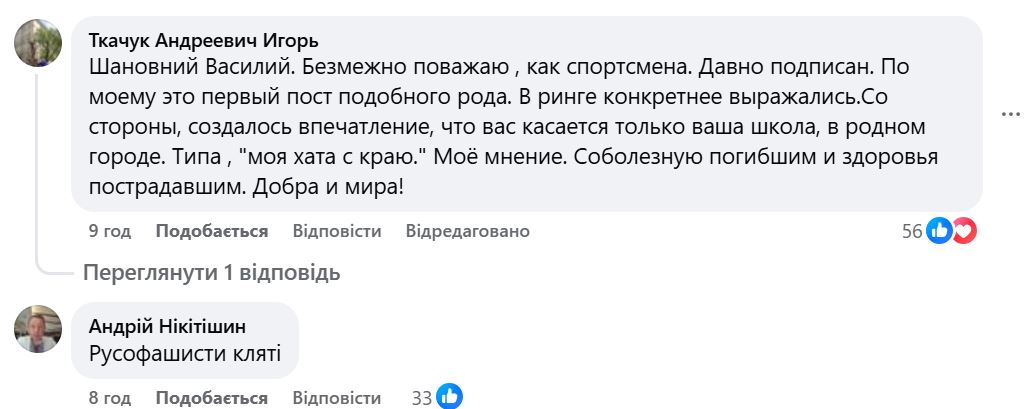1025x409 pixels.
Task: Click the red heart reaction icon beside 56
Action: tap(963, 231)
